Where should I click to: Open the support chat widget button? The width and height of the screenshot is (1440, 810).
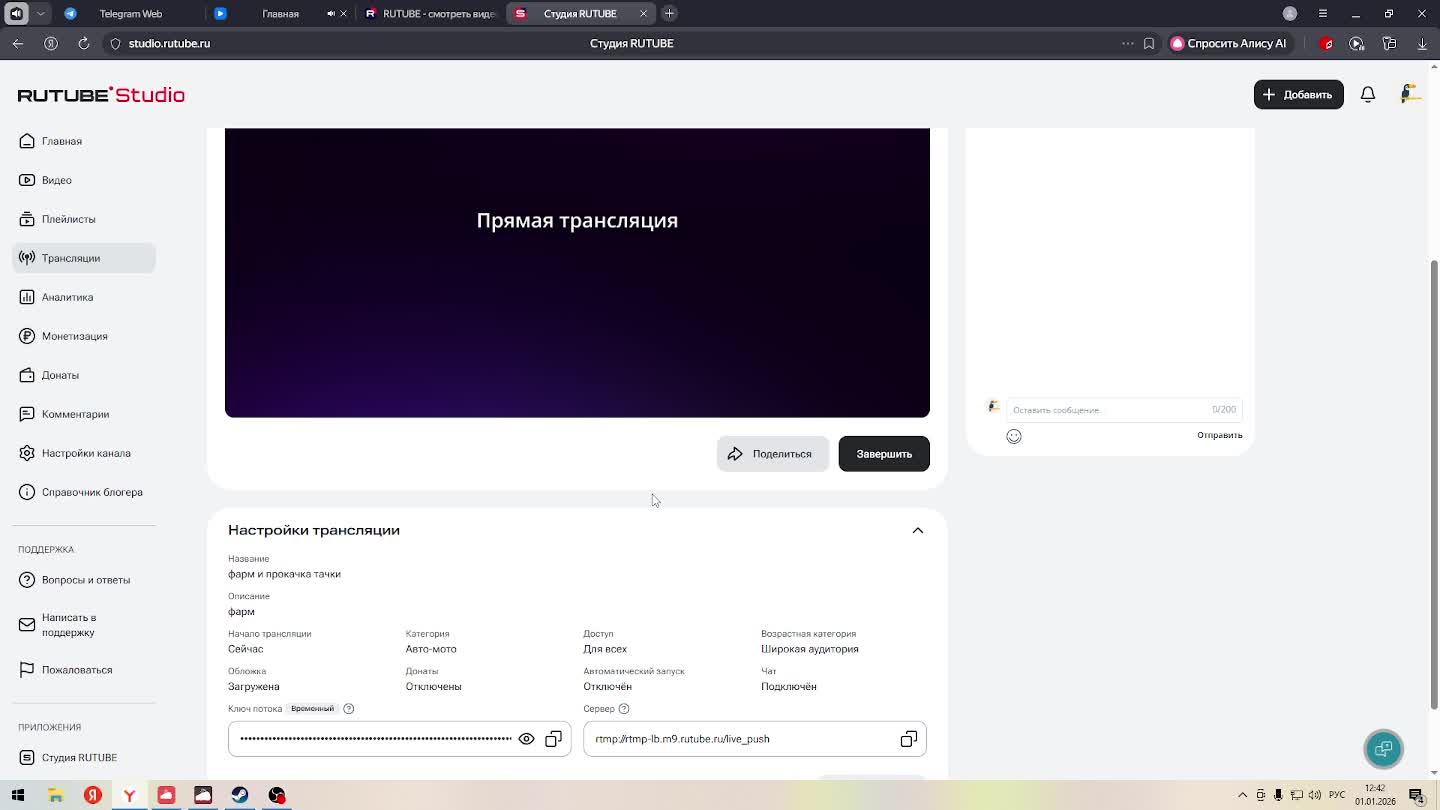(1384, 749)
